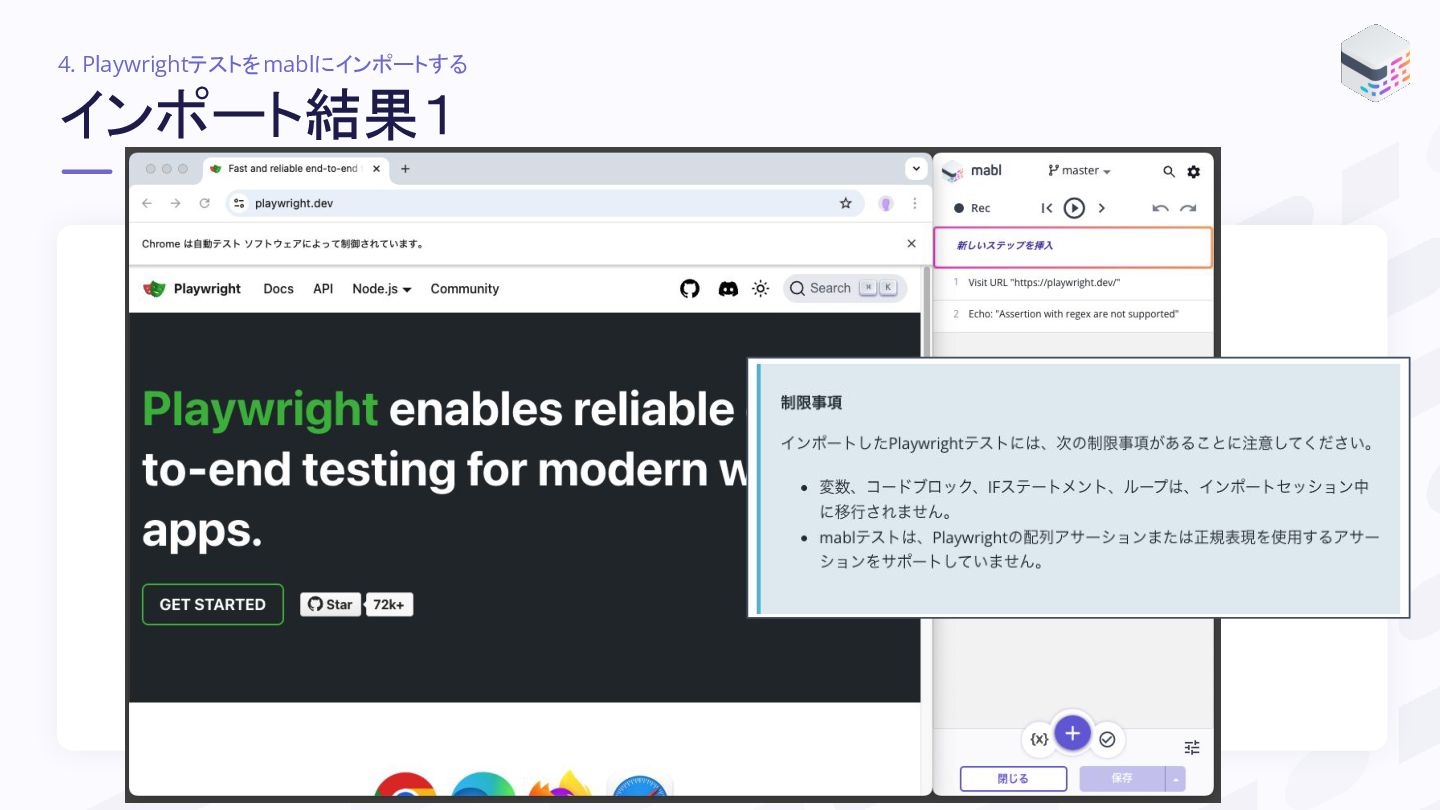Click the GET STARTED button
This screenshot has height=810, width=1440.
click(213, 604)
